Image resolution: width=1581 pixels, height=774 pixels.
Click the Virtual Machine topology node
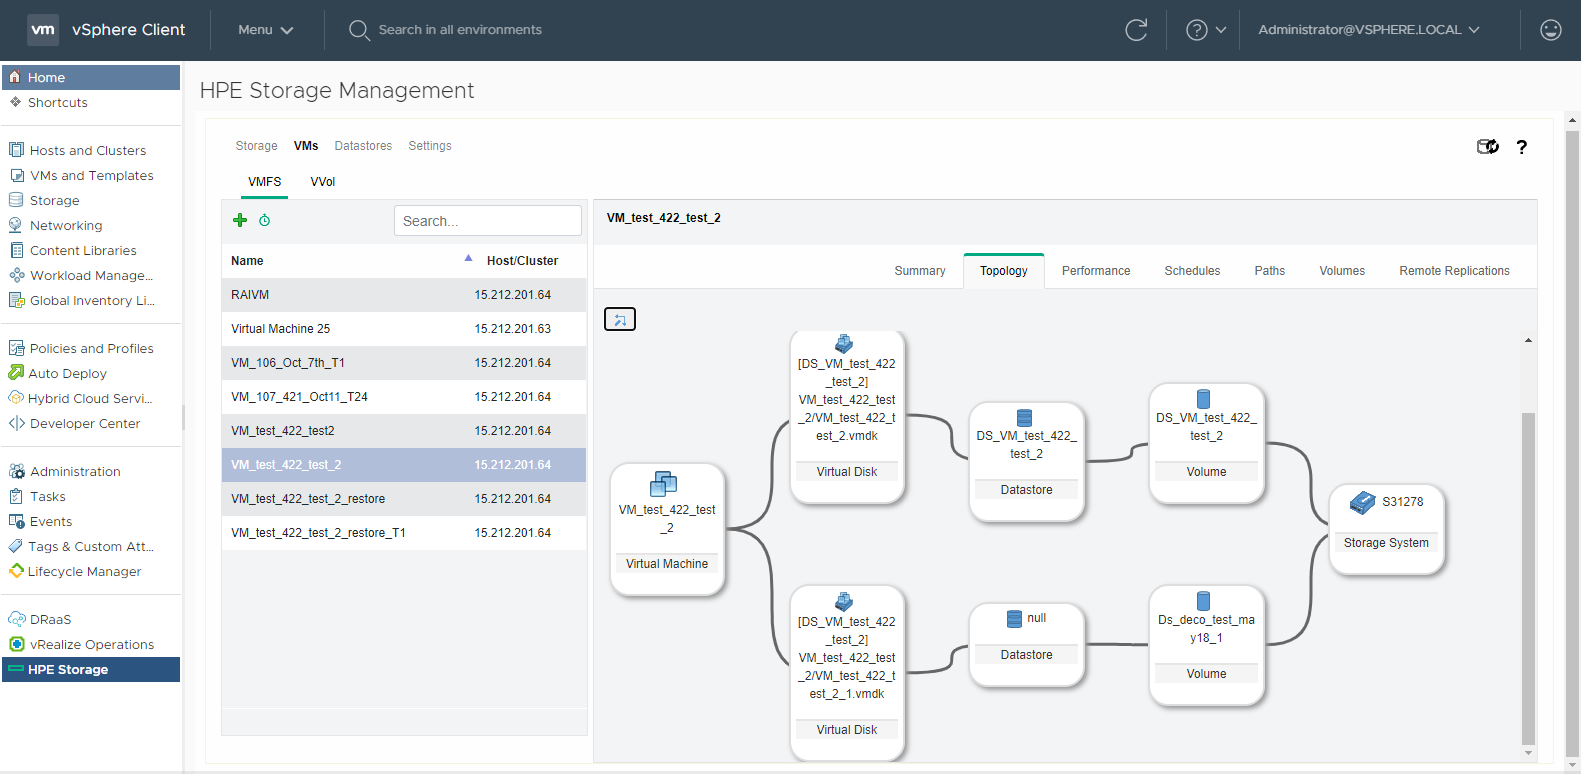pyautogui.click(x=667, y=529)
